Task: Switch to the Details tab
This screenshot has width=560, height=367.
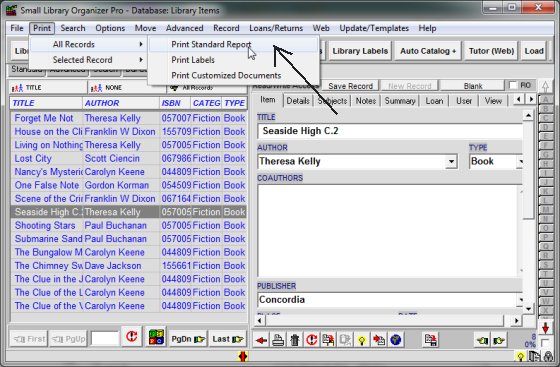Action: point(298,101)
